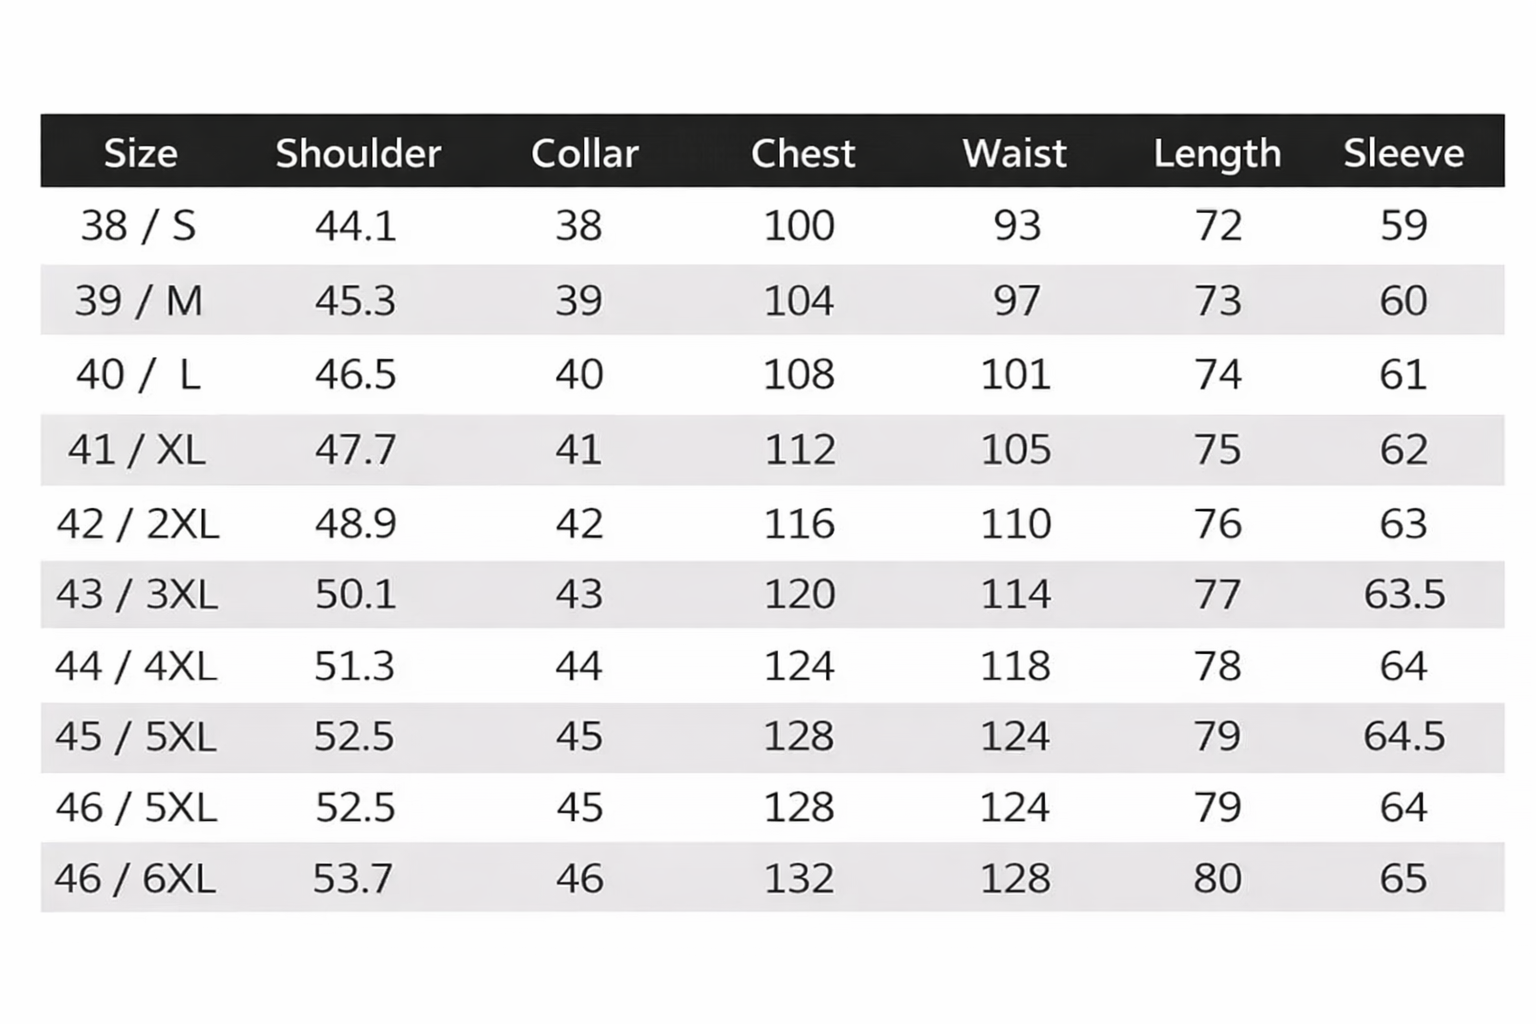Click the 46 / 6XL size label
Image resolution: width=1536 pixels, height=1024 pixels.
[135, 879]
